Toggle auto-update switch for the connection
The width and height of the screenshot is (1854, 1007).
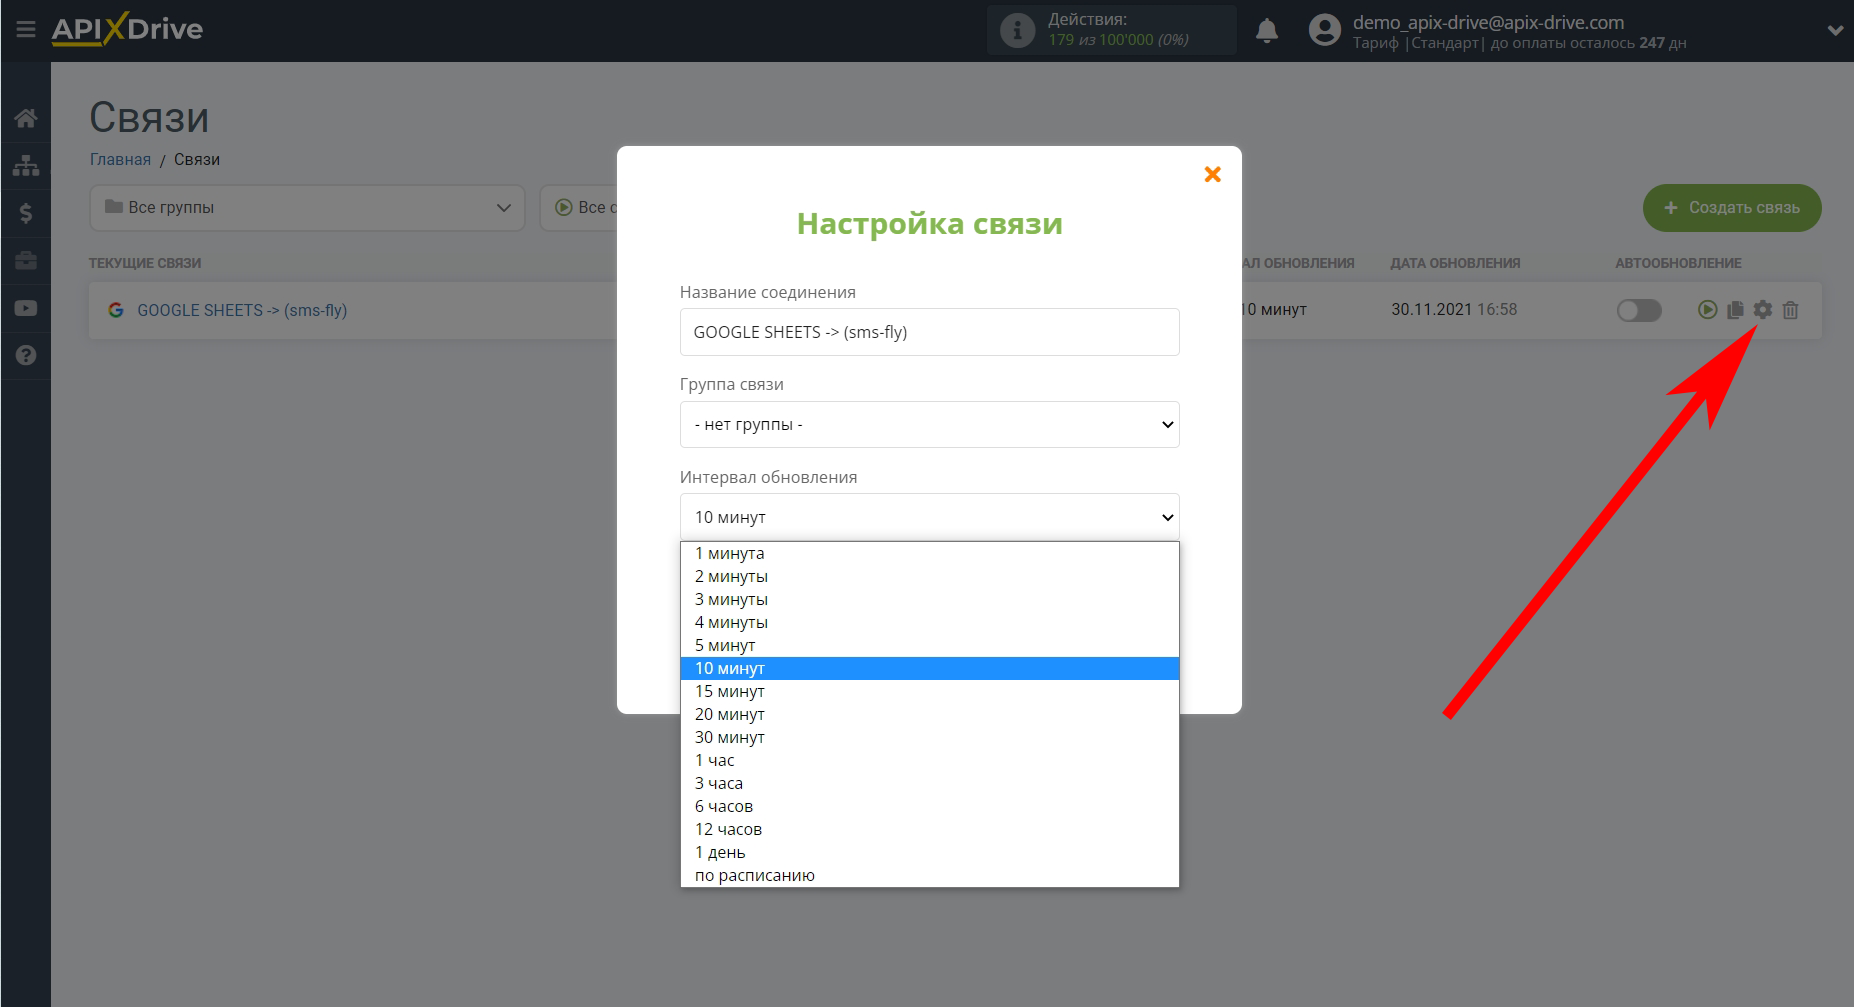1639,310
